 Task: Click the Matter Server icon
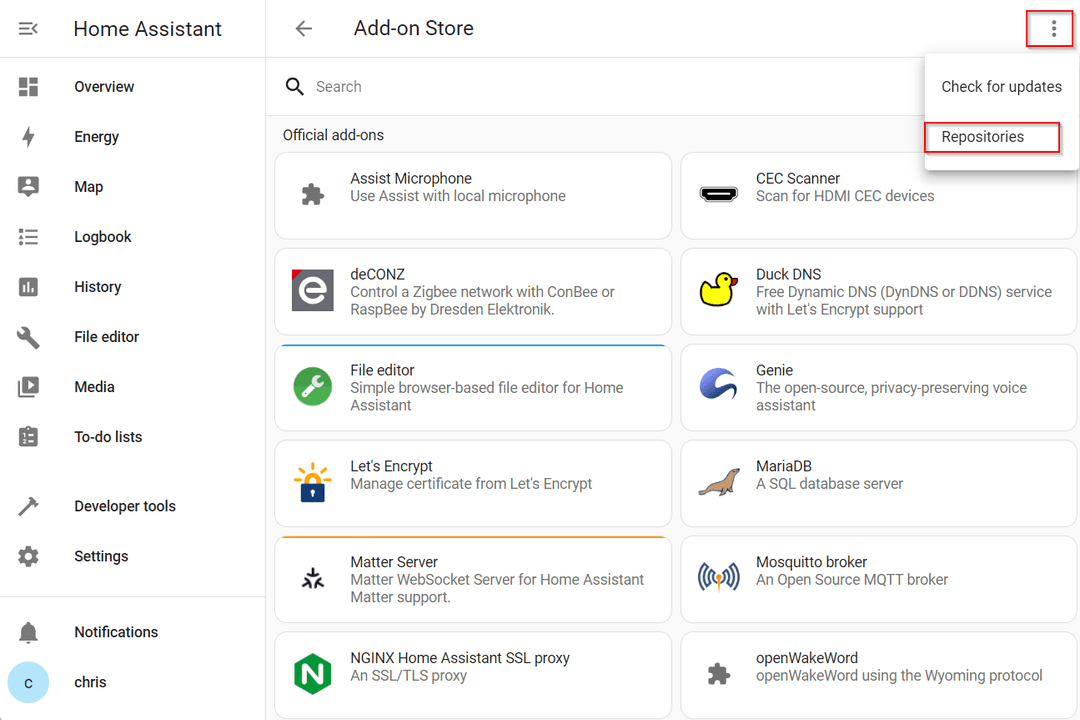click(x=313, y=578)
